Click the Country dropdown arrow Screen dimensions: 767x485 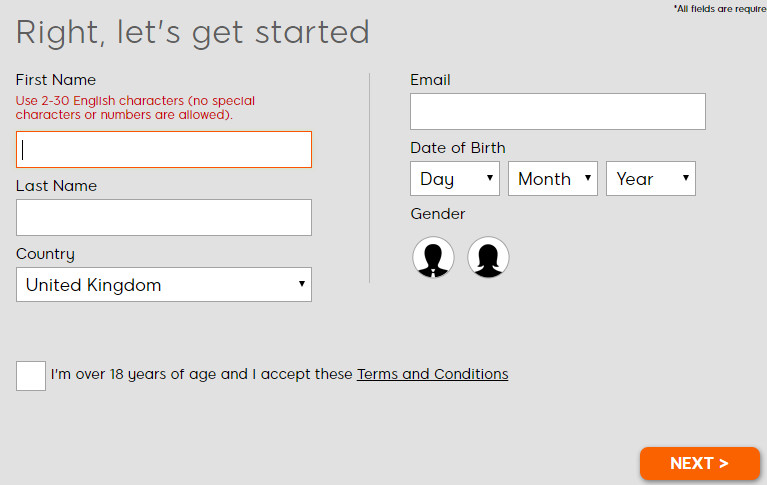pos(302,283)
